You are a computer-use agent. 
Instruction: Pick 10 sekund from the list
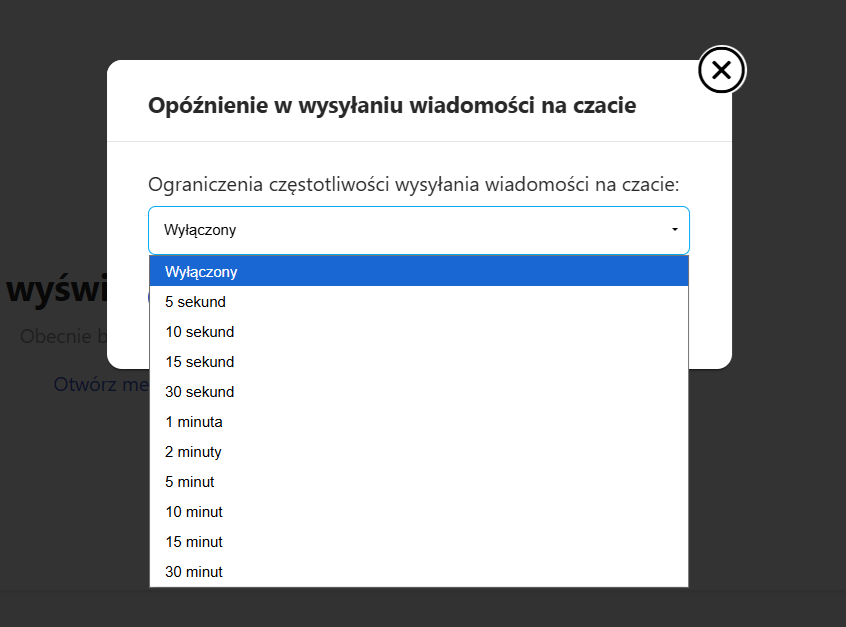tap(419, 332)
